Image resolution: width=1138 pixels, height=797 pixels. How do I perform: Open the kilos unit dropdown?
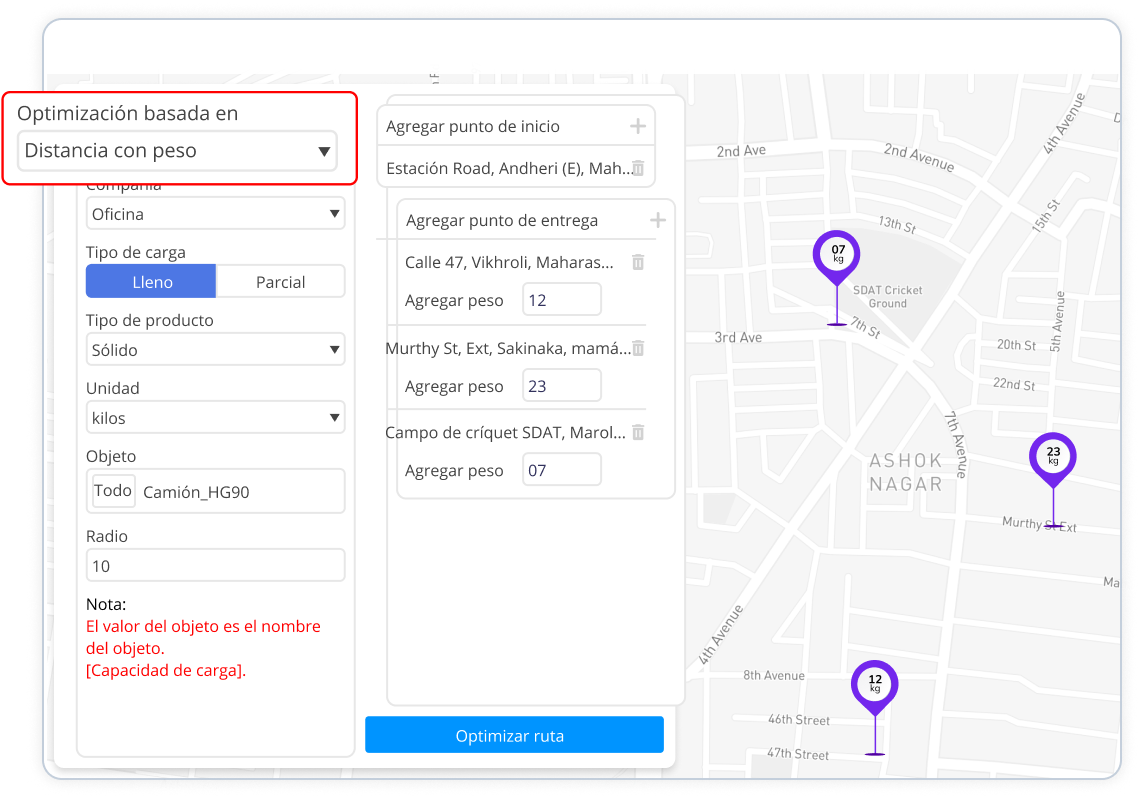[216, 418]
